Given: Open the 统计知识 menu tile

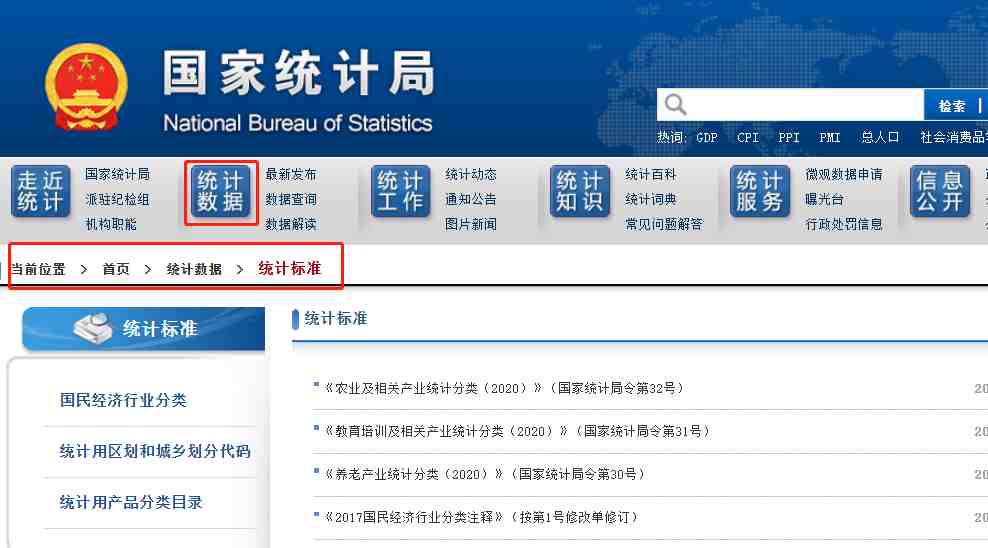Looking at the screenshot, I should coord(580,191).
